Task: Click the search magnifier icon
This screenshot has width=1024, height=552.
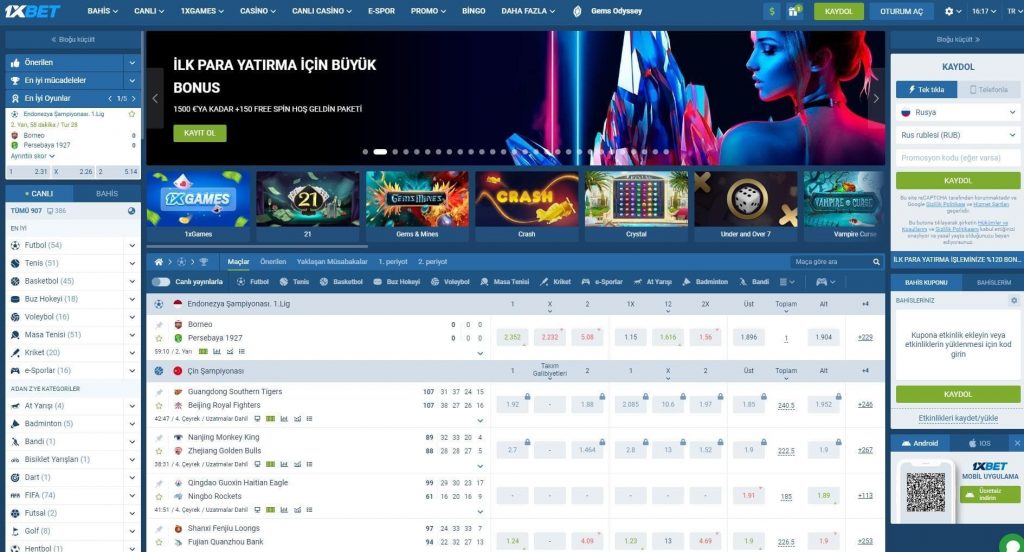Action: point(876,262)
